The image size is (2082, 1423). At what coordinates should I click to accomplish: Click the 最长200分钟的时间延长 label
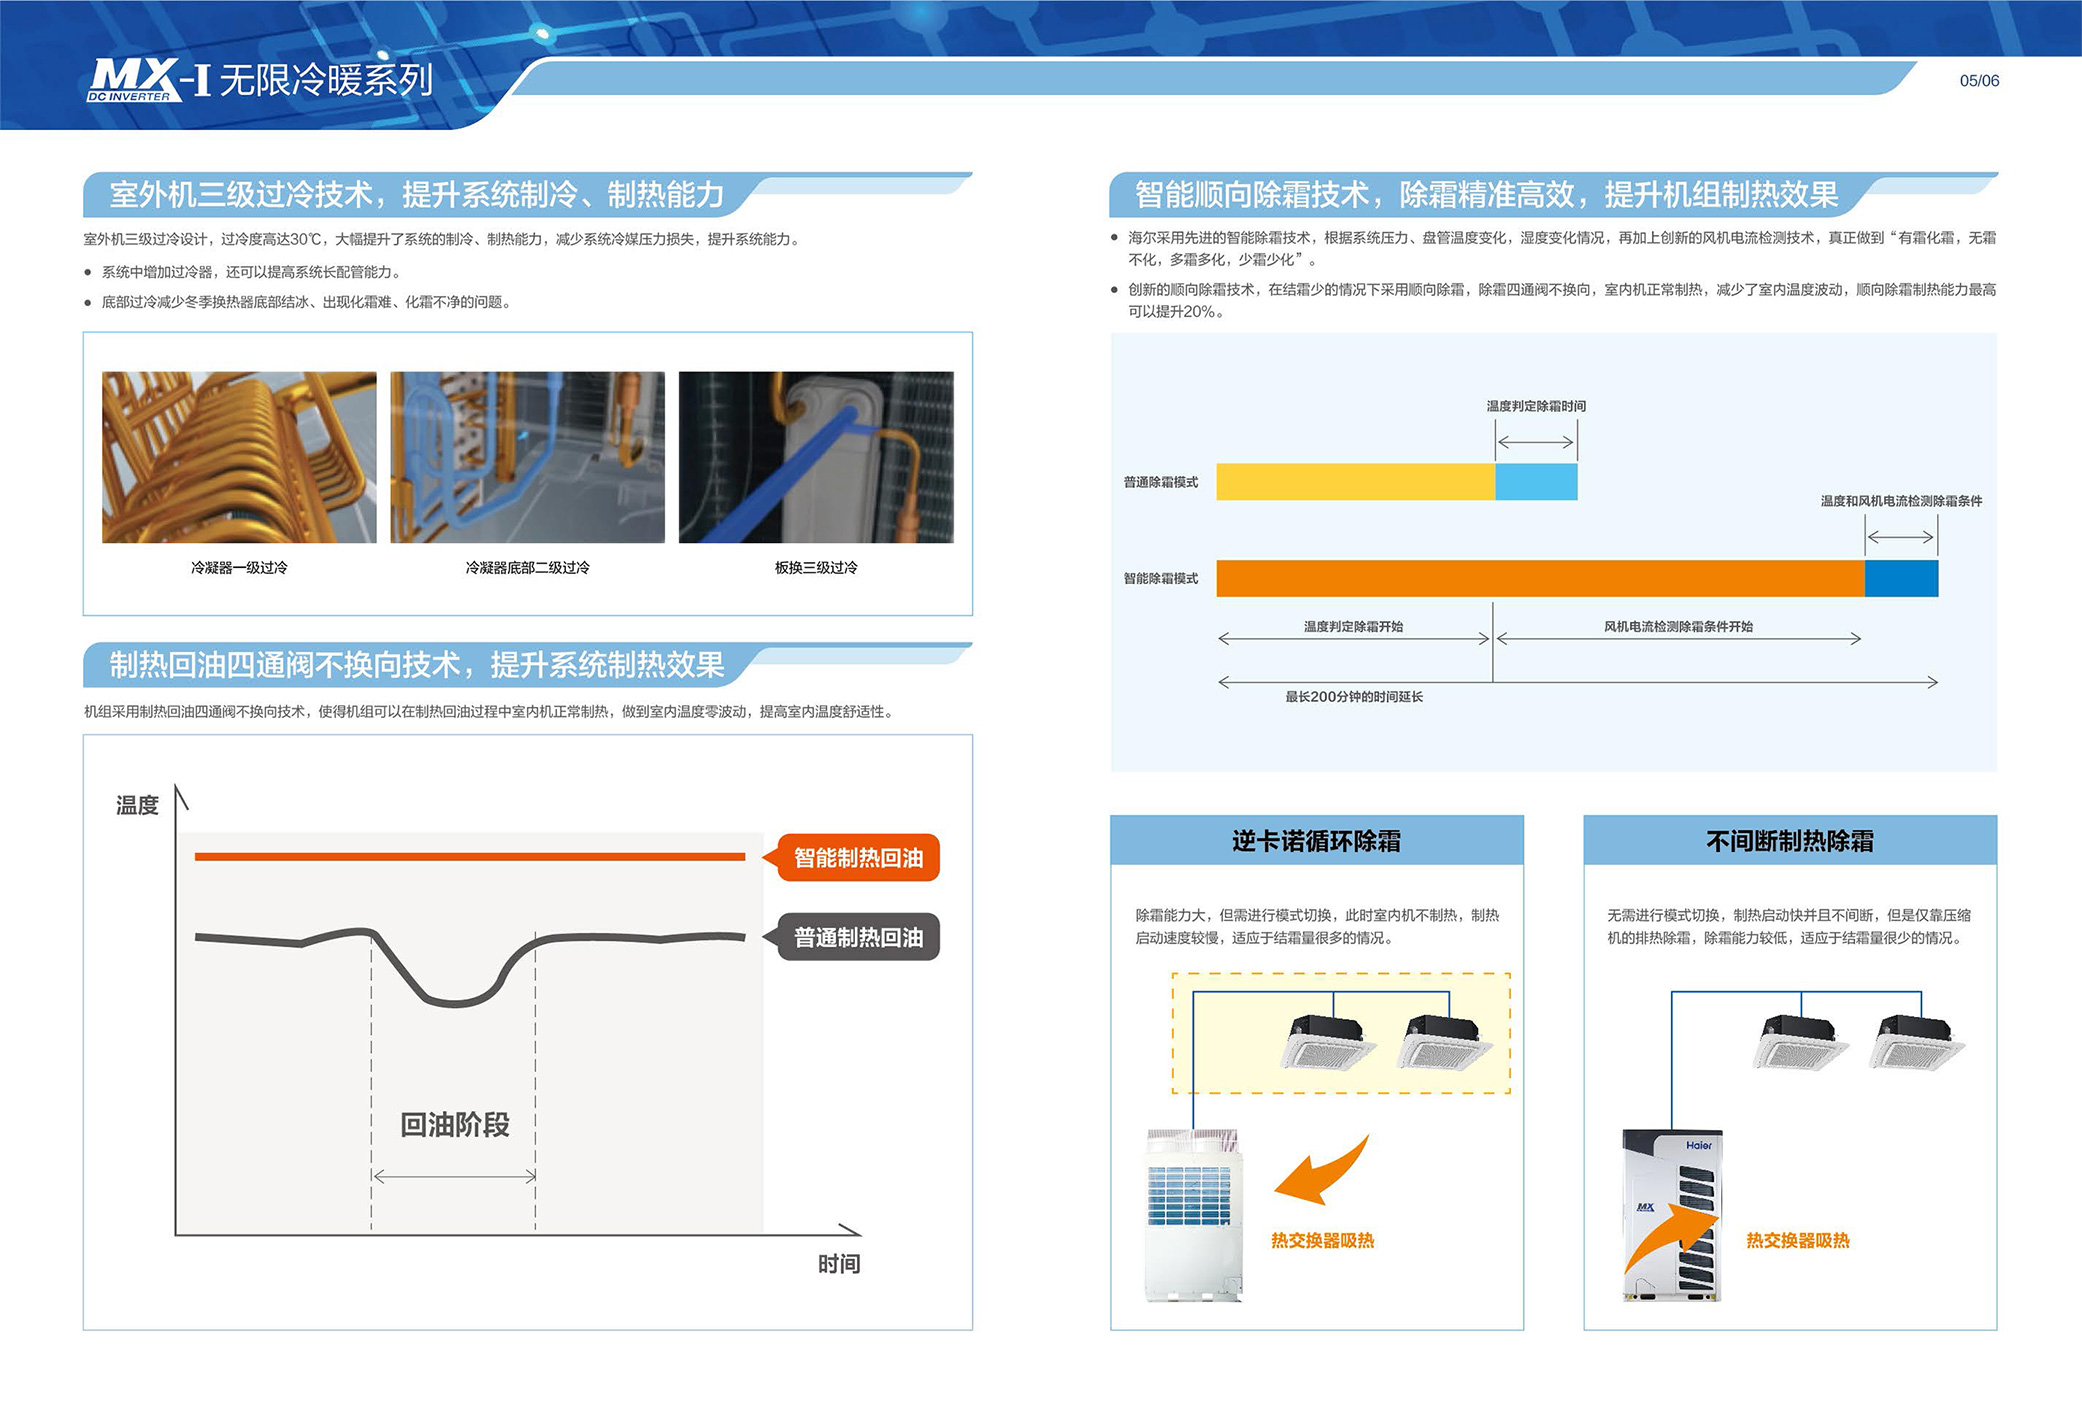click(1354, 696)
